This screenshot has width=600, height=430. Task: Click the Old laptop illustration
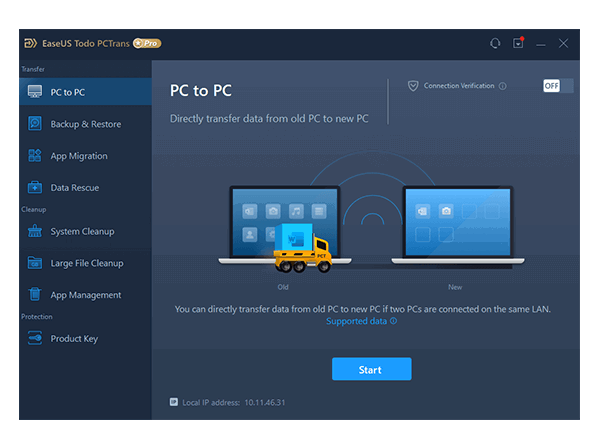tap(285, 225)
